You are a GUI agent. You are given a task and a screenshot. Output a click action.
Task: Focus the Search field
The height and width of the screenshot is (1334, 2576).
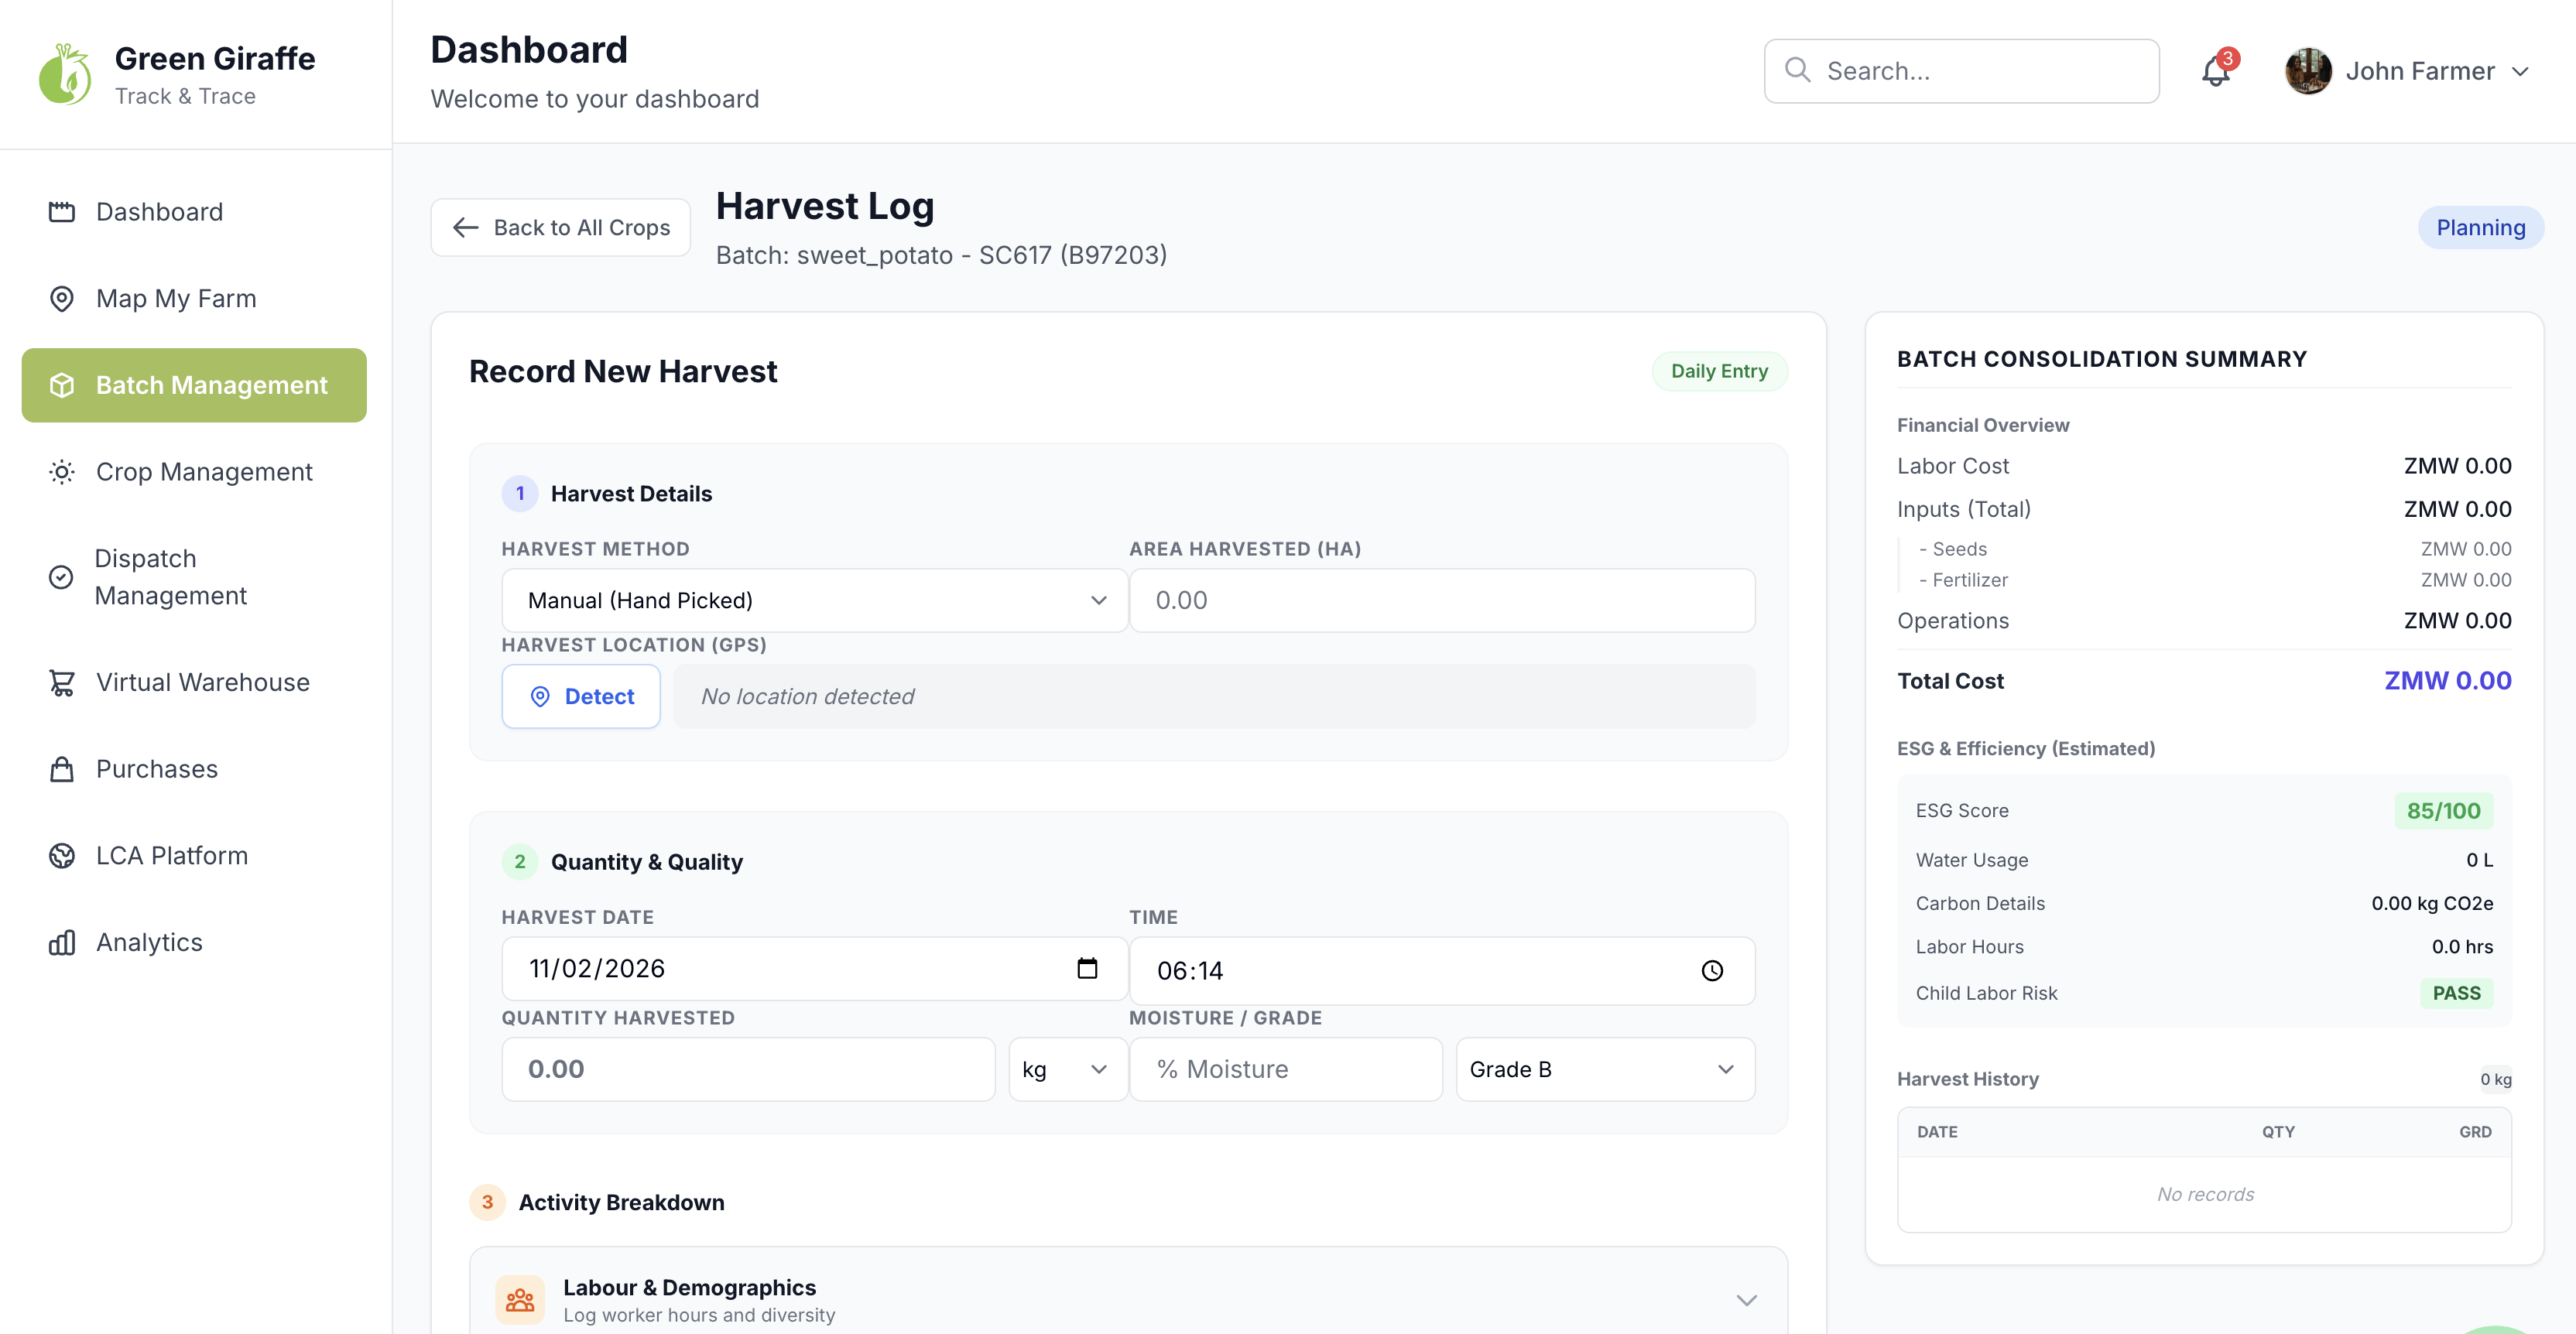coord(1961,71)
